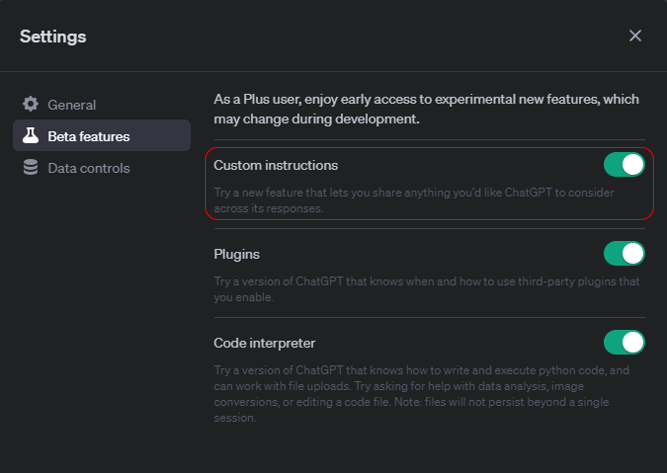667x473 pixels.
Task: Click the Beta features flask icon
Action: coord(31,136)
